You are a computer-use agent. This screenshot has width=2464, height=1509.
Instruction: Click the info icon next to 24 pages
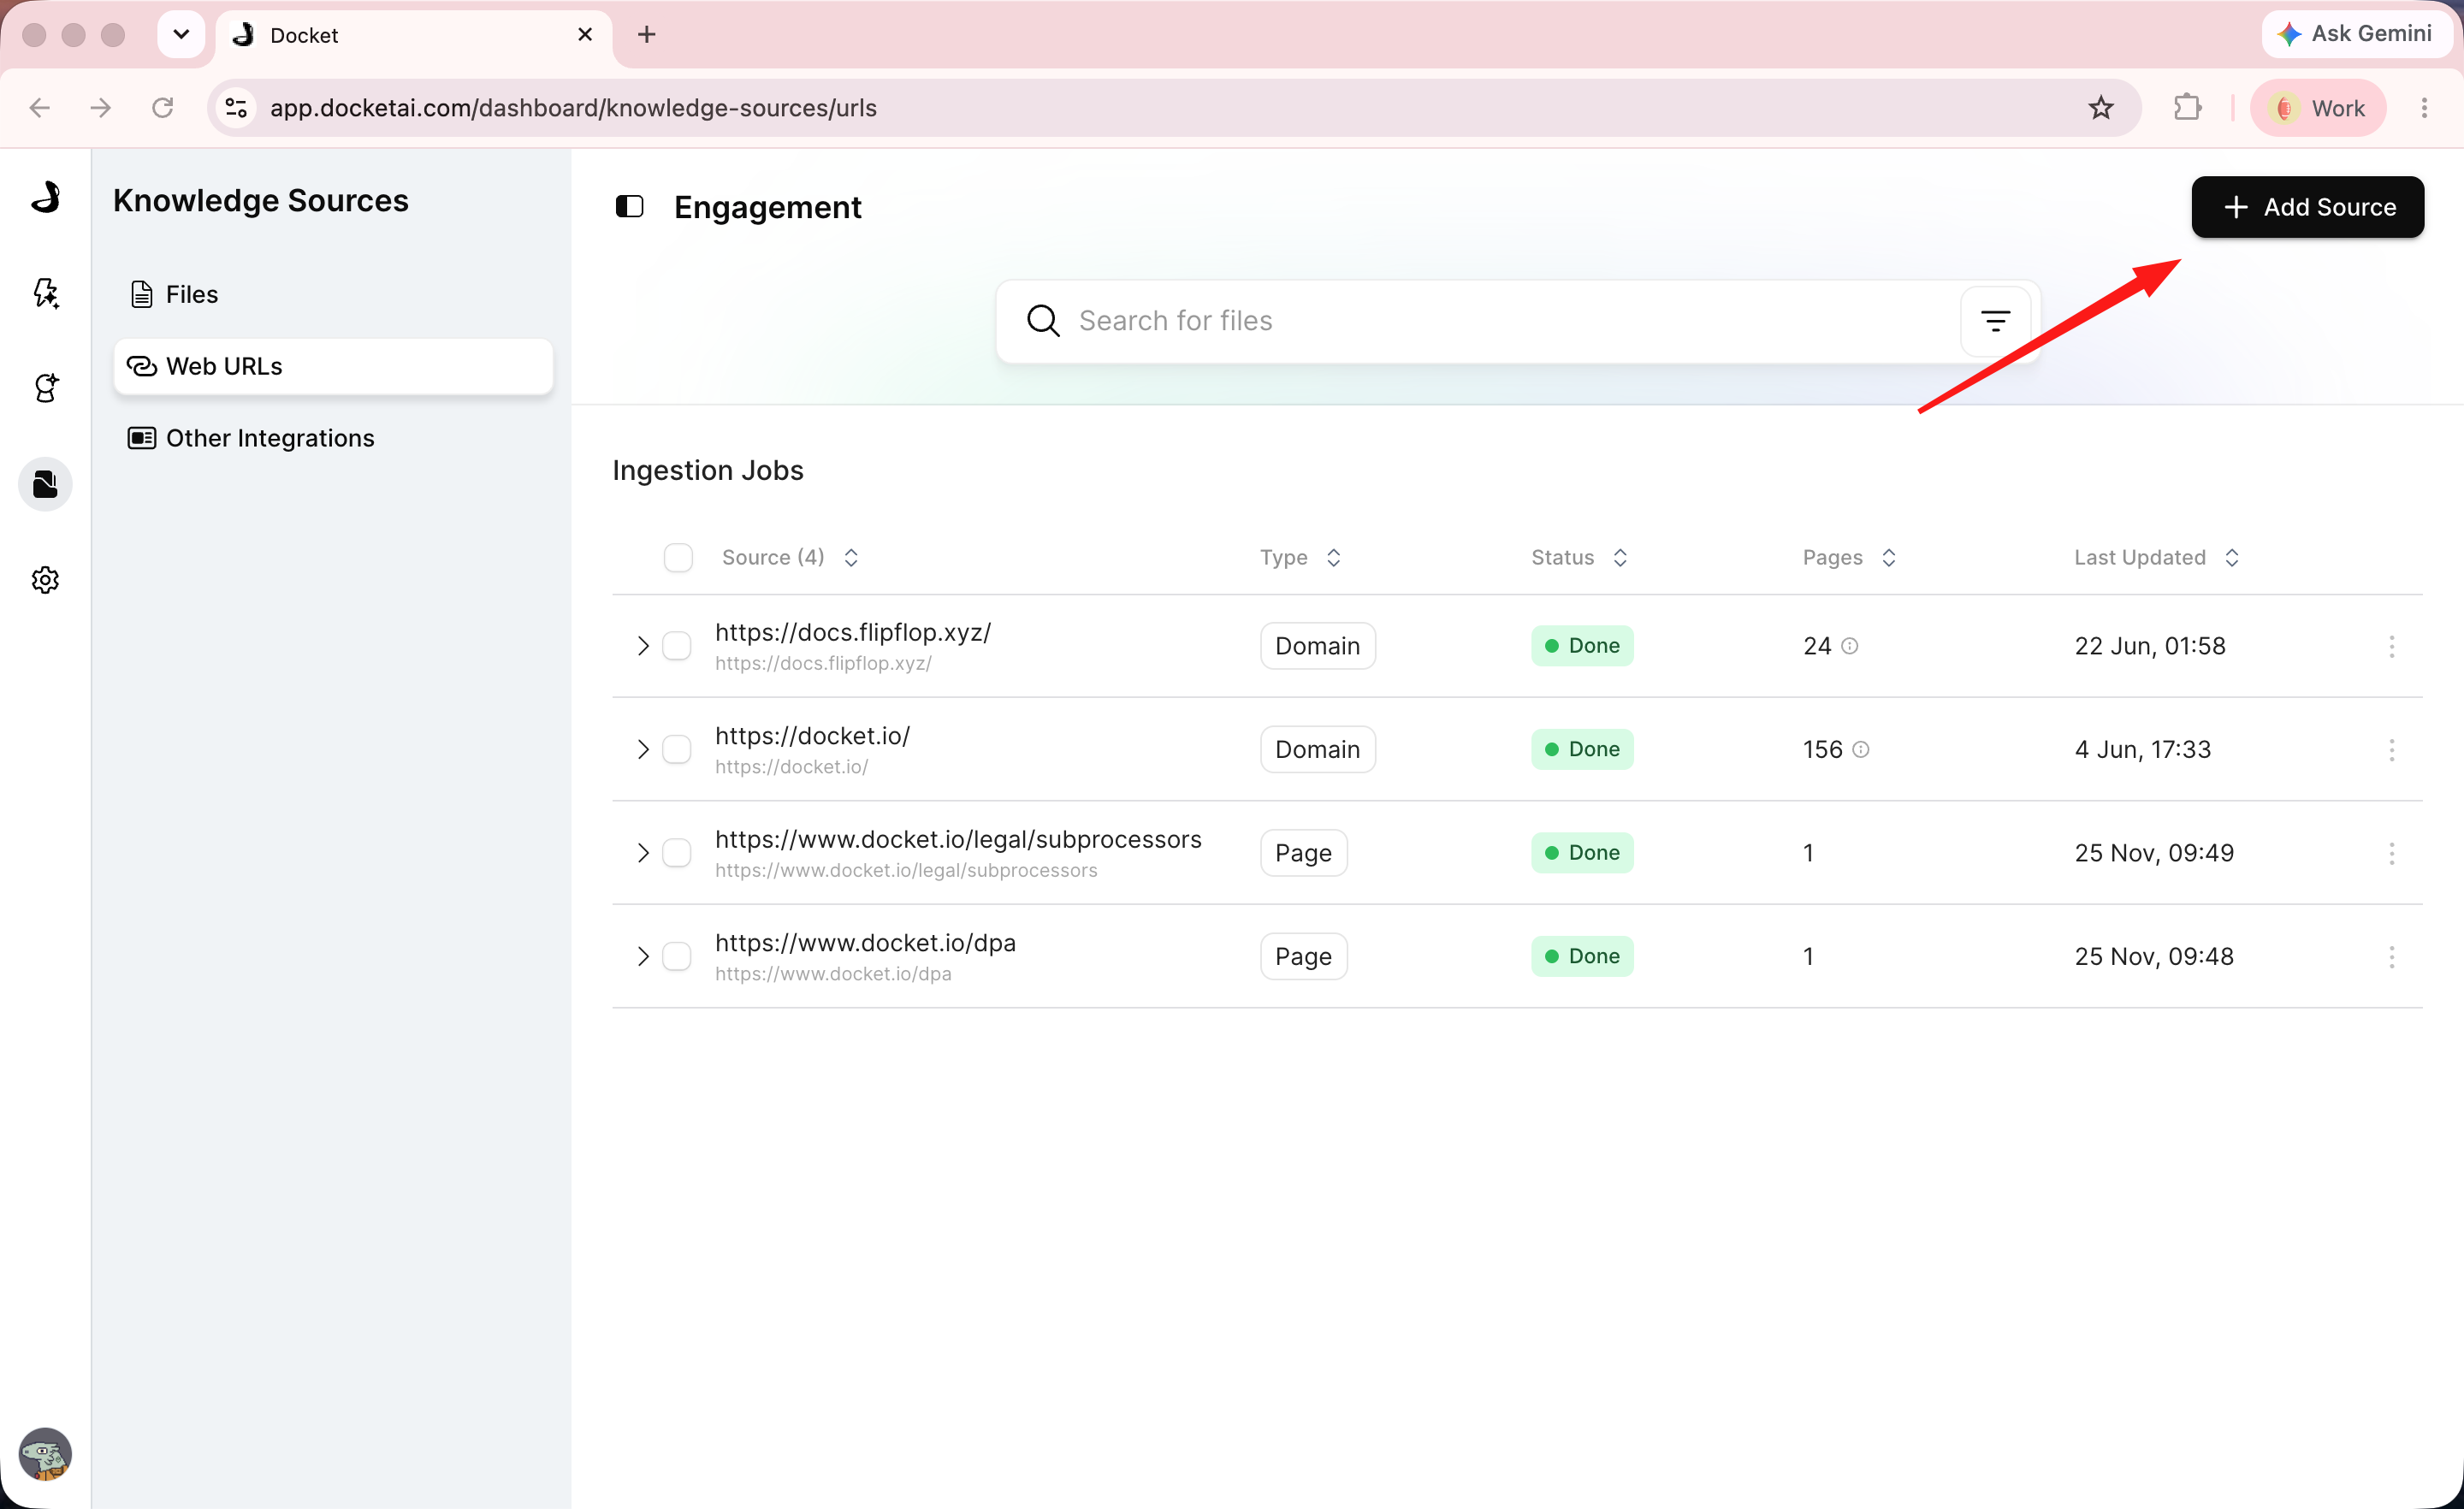[1850, 646]
